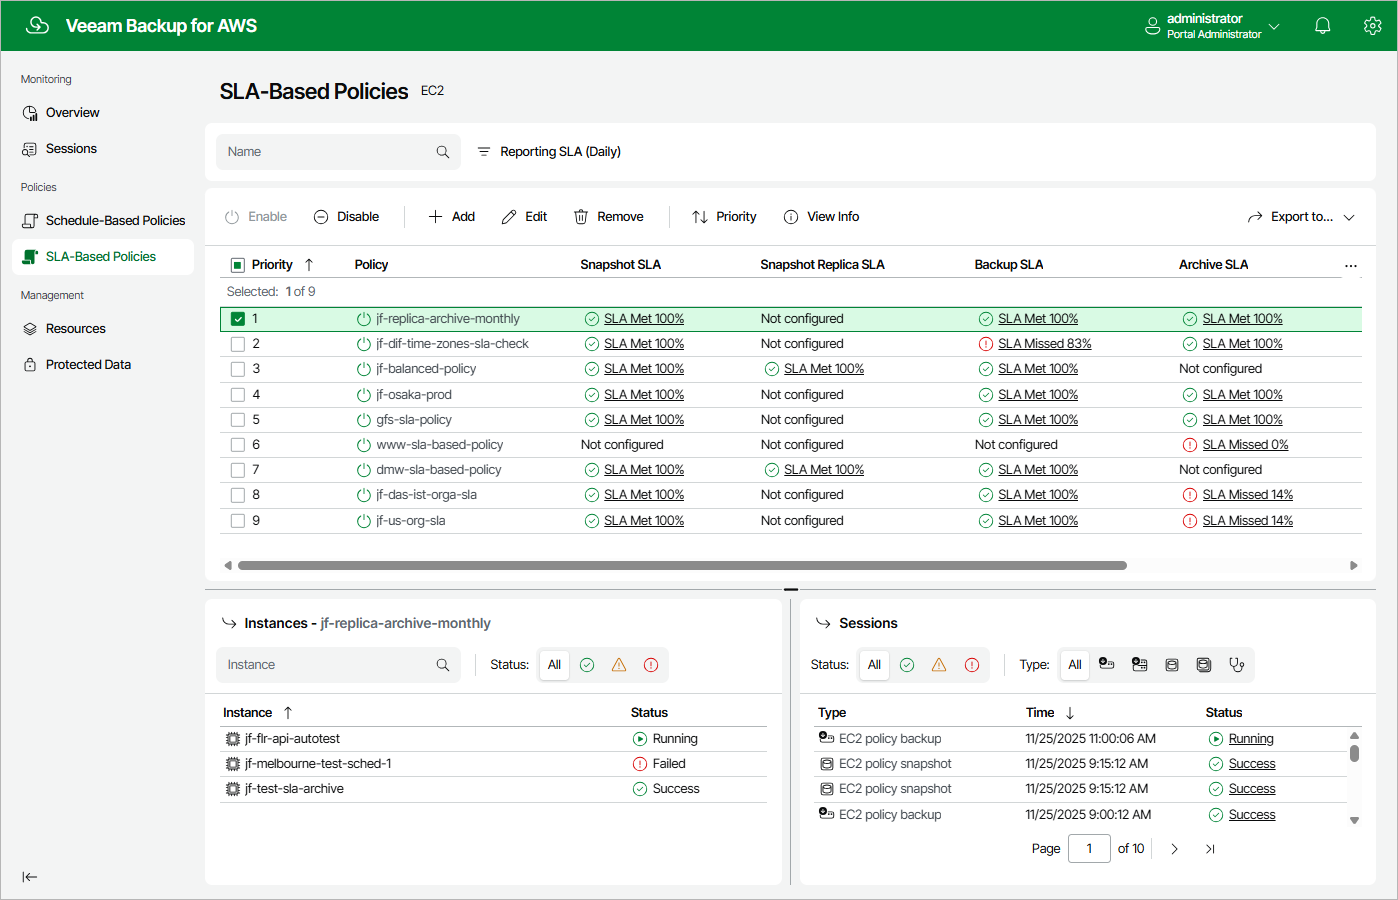This screenshot has height=900, width=1398.
Task: Edit the selected policy
Action: click(x=524, y=217)
